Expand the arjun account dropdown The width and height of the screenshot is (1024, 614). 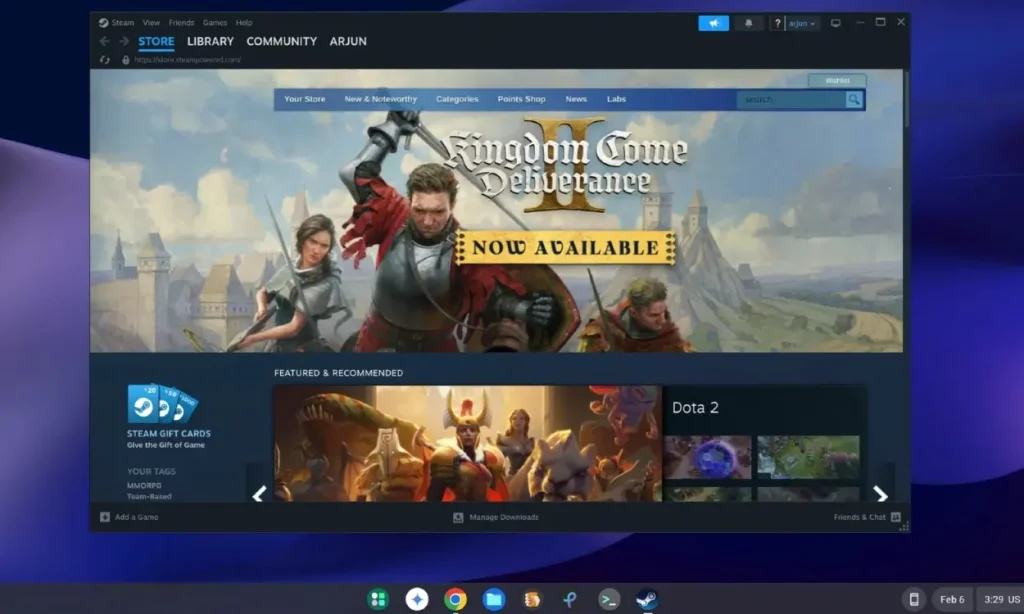click(x=802, y=24)
